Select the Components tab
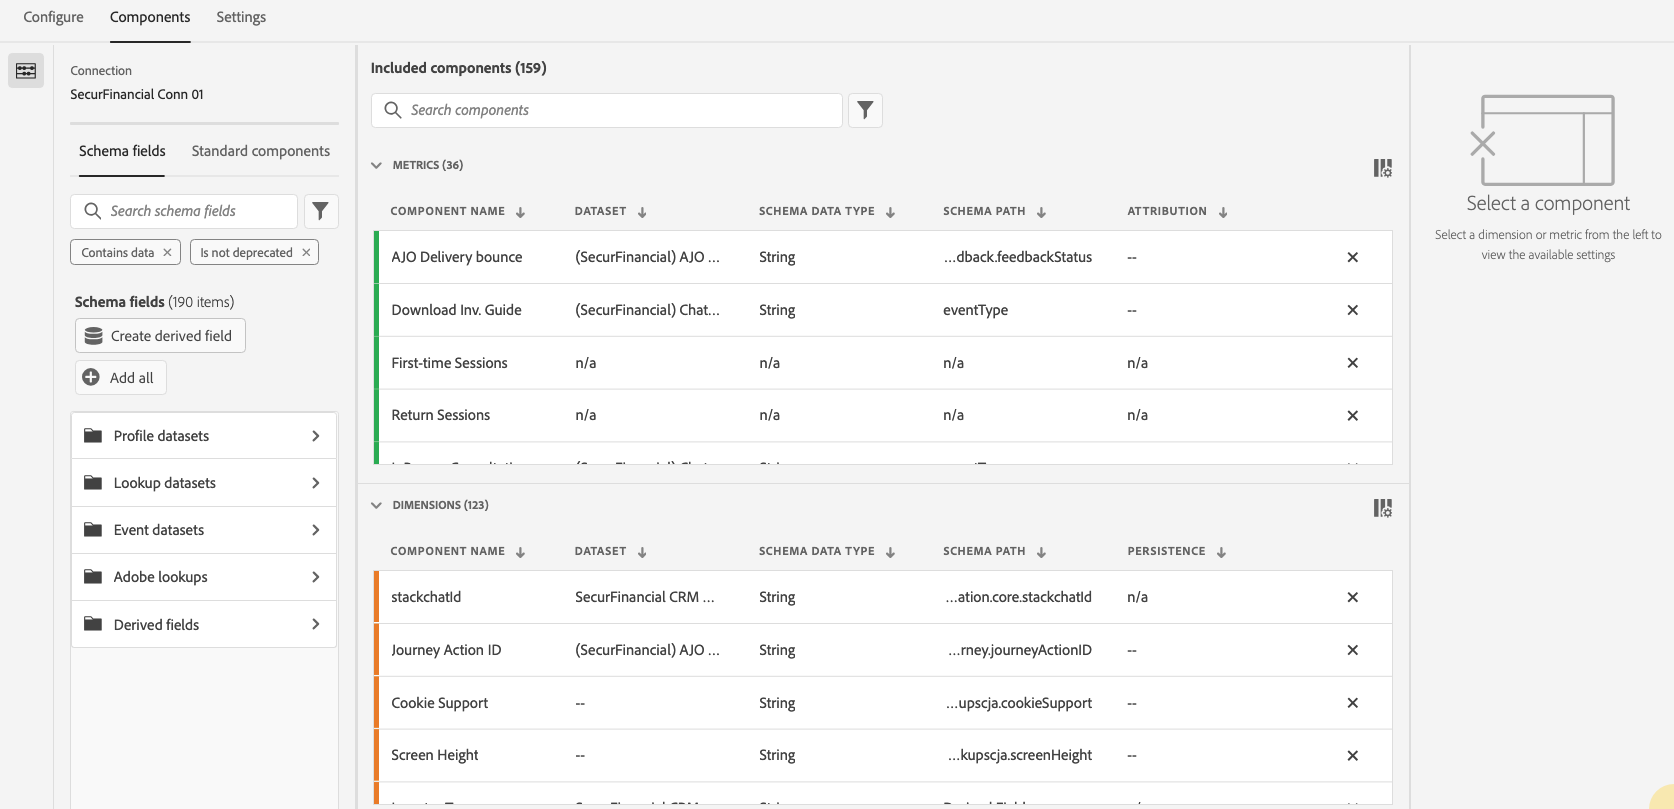 [x=150, y=17]
